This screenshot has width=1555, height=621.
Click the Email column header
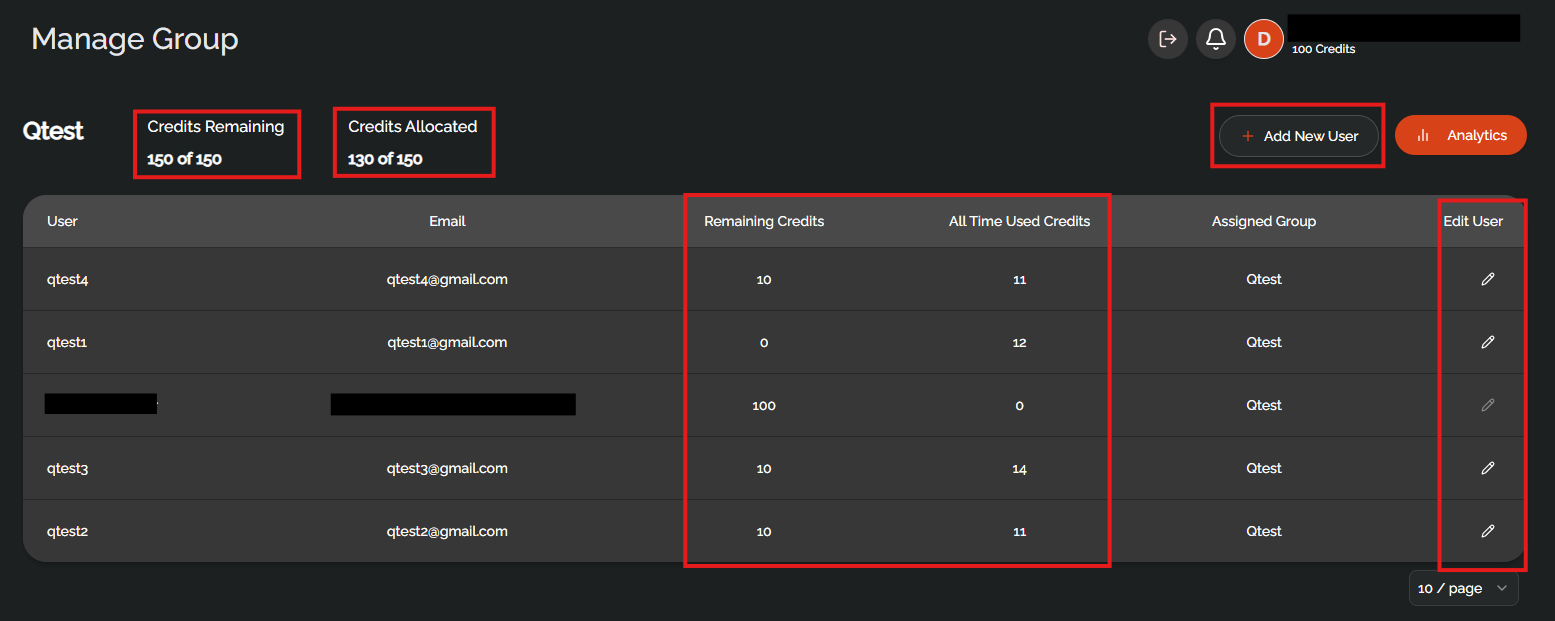[447, 221]
